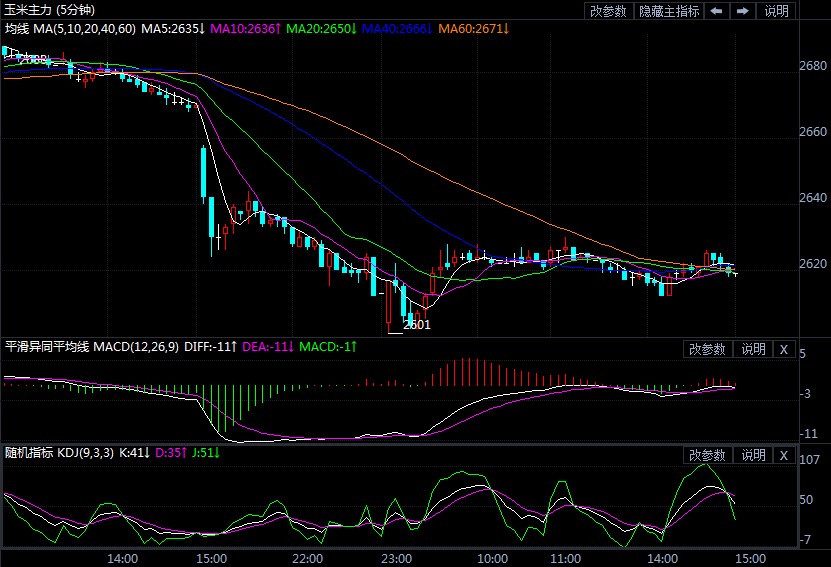Open 改参数 in the KDJ panel
Image resolution: width=831 pixels, height=567 pixels.
(x=708, y=455)
